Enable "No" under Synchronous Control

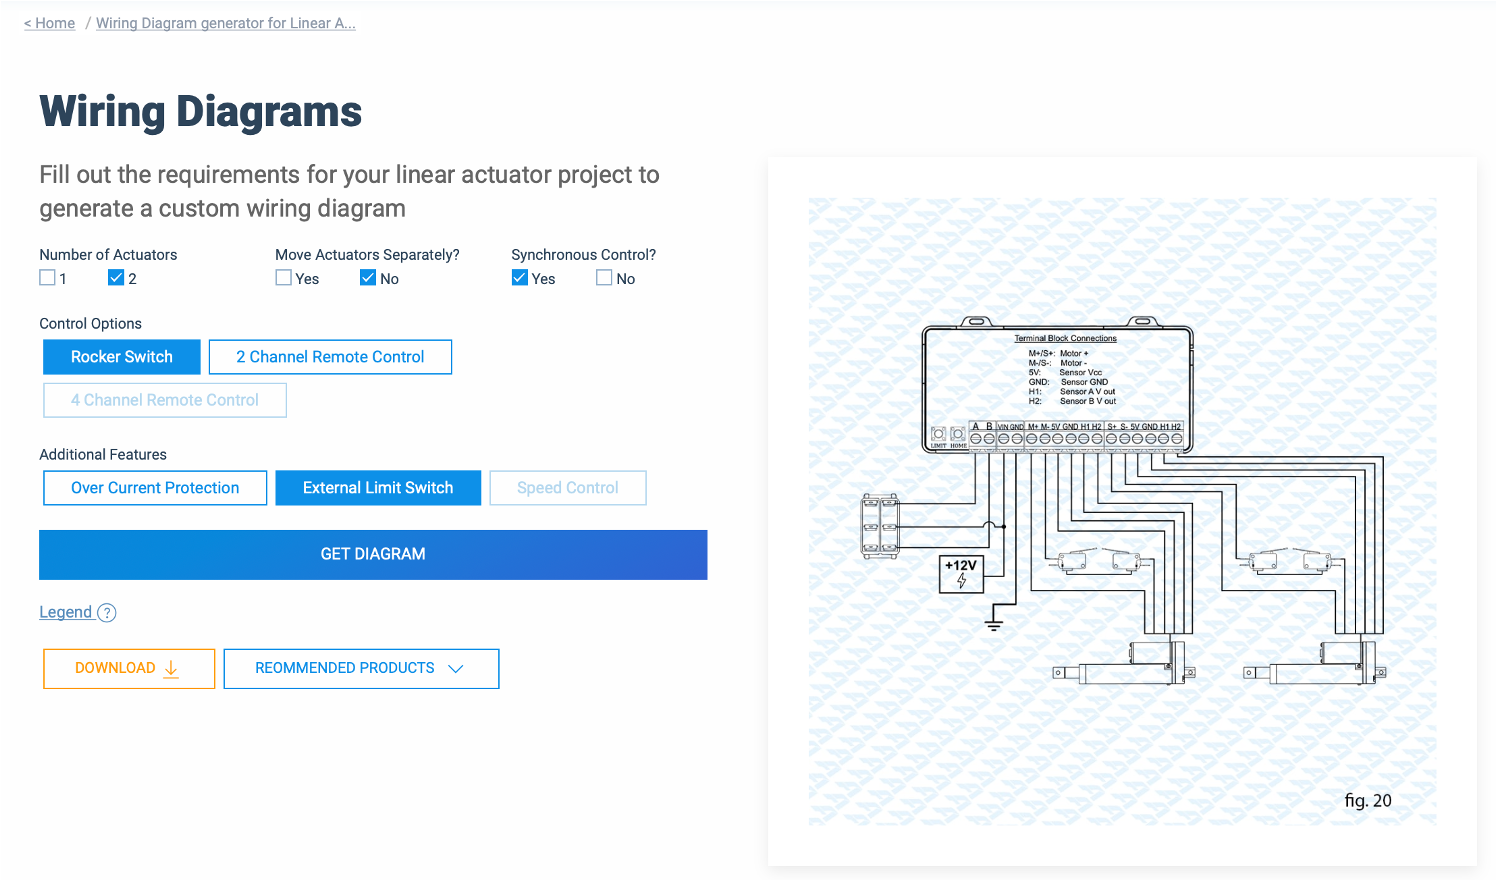604,277
